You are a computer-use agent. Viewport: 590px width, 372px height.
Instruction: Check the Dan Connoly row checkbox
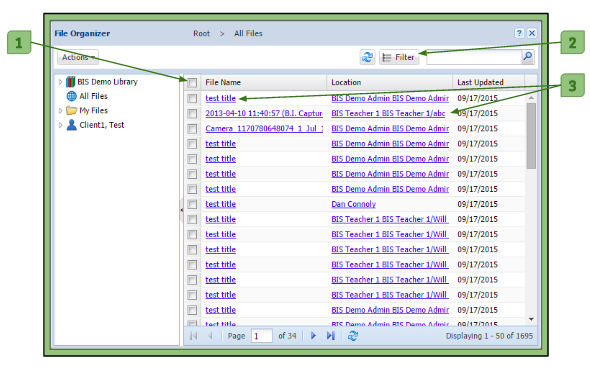click(x=192, y=204)
